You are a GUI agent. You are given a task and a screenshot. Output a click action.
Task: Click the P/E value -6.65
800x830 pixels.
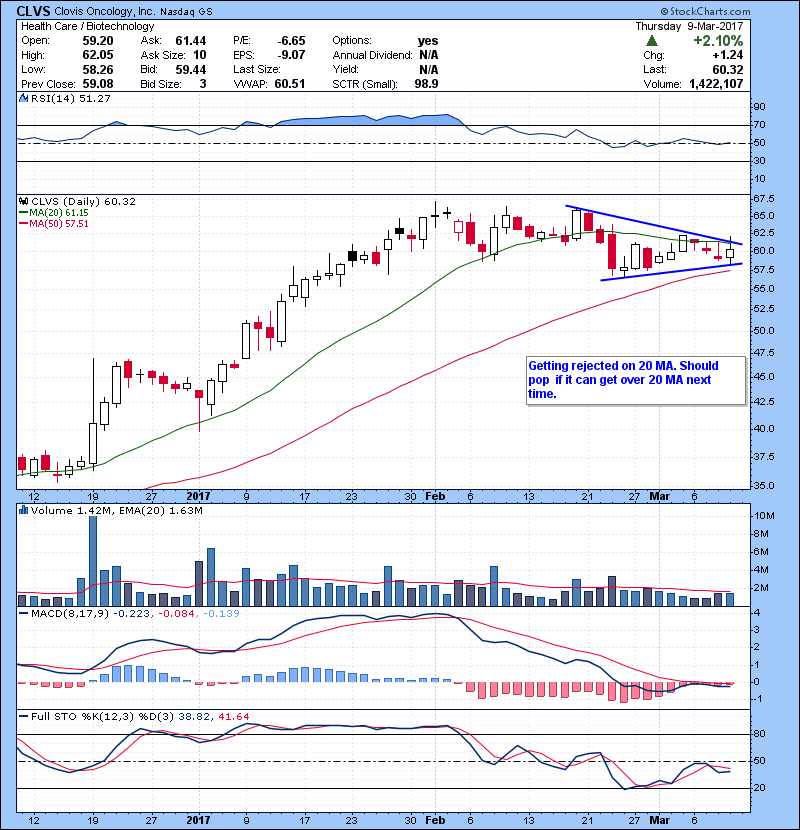291,41
